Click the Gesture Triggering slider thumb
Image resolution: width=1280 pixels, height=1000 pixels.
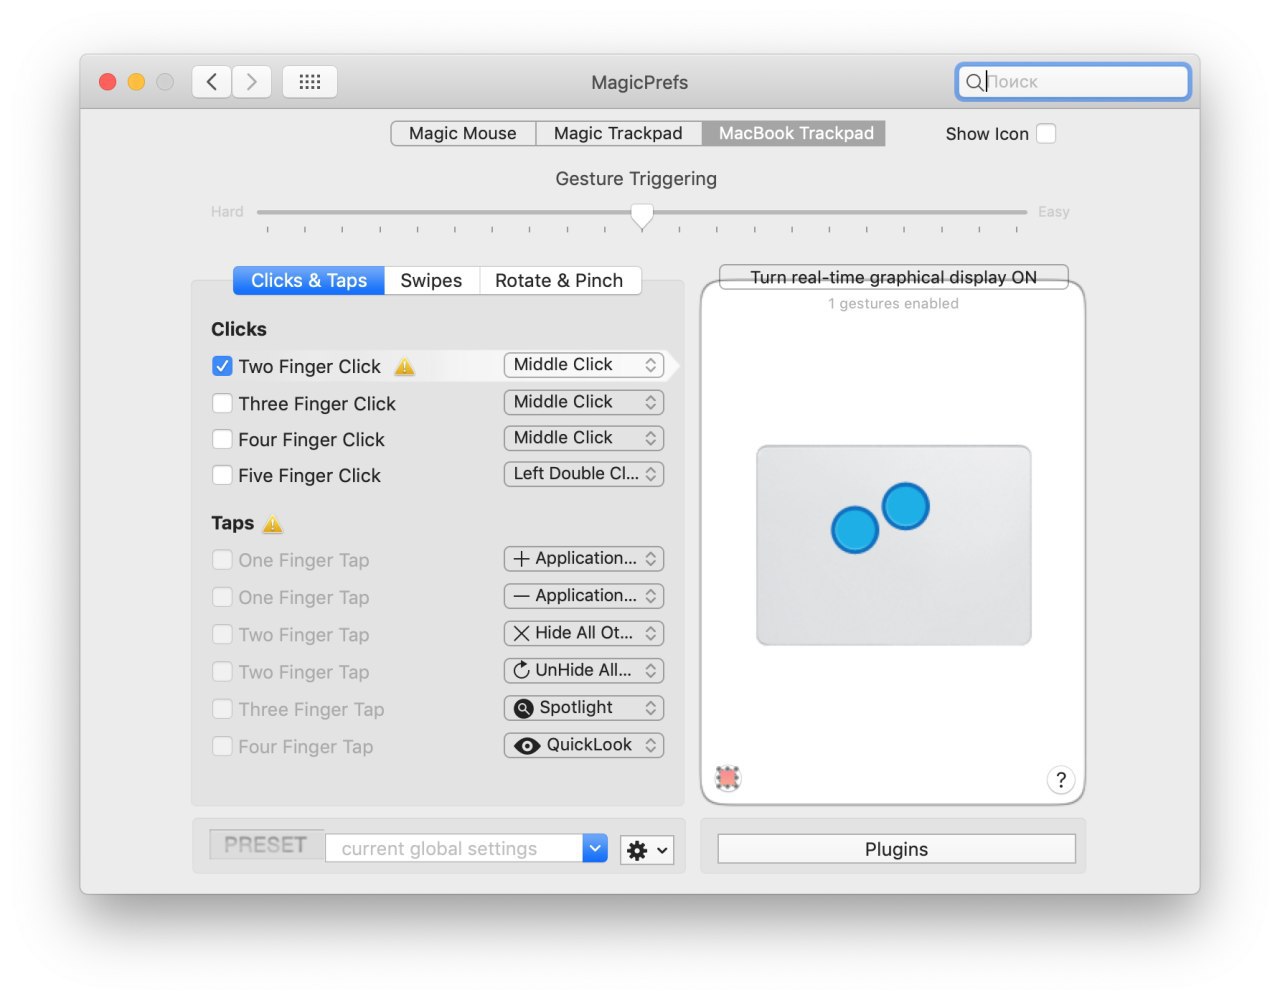642,215
